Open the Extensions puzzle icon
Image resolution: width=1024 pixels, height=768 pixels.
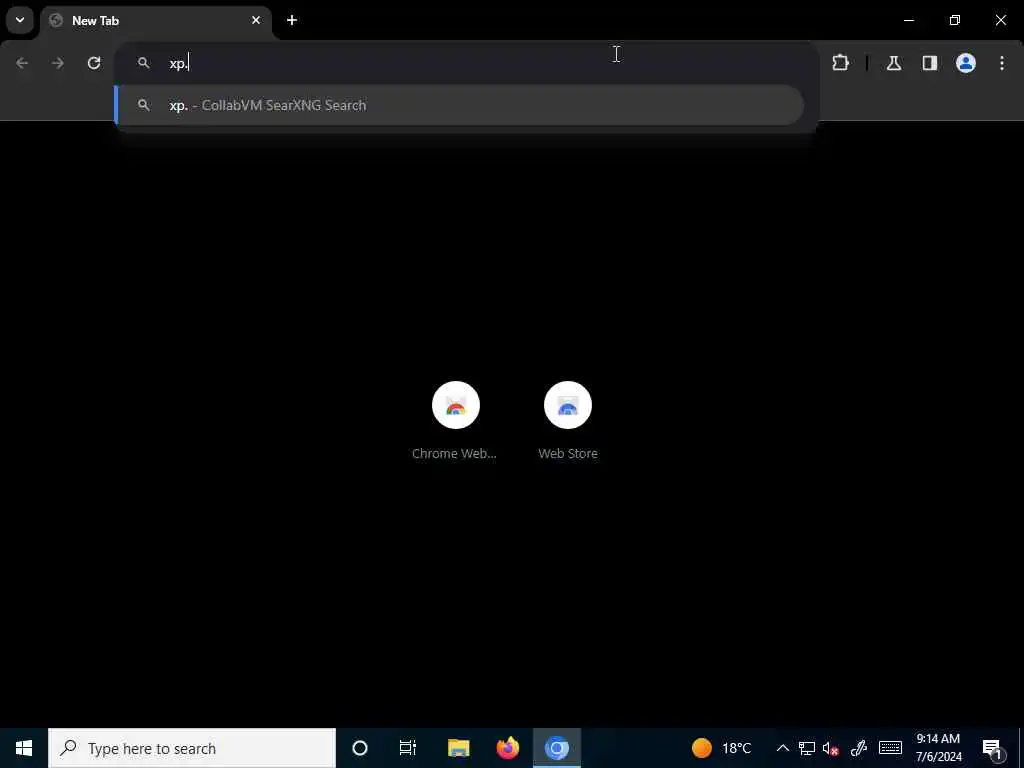[x=840, y=63]
